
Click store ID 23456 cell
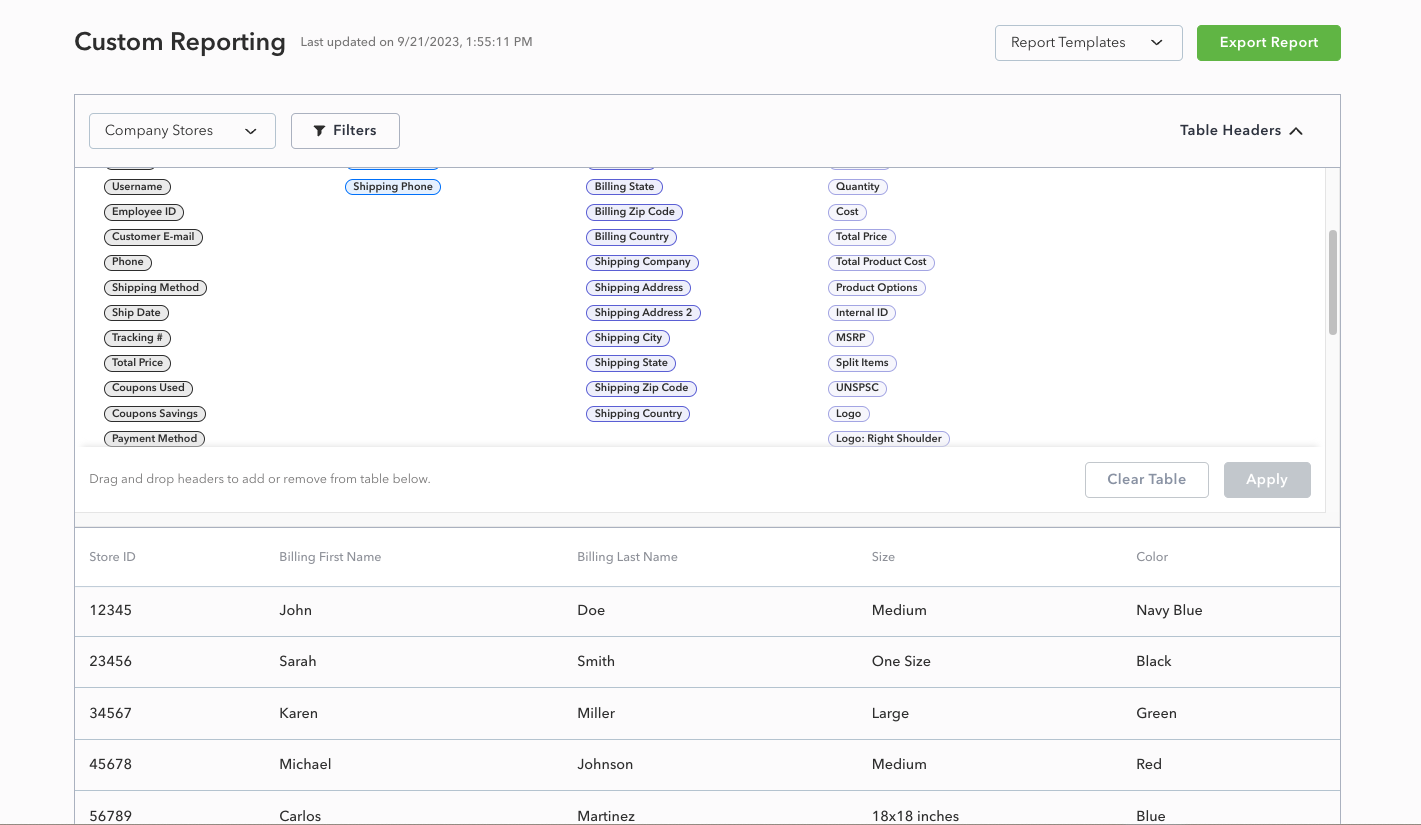point(110,662)
